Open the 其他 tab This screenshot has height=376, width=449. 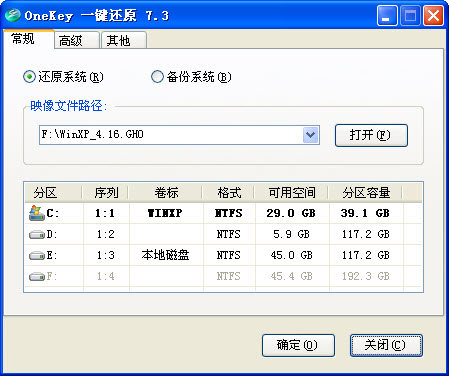coord(124,40)
